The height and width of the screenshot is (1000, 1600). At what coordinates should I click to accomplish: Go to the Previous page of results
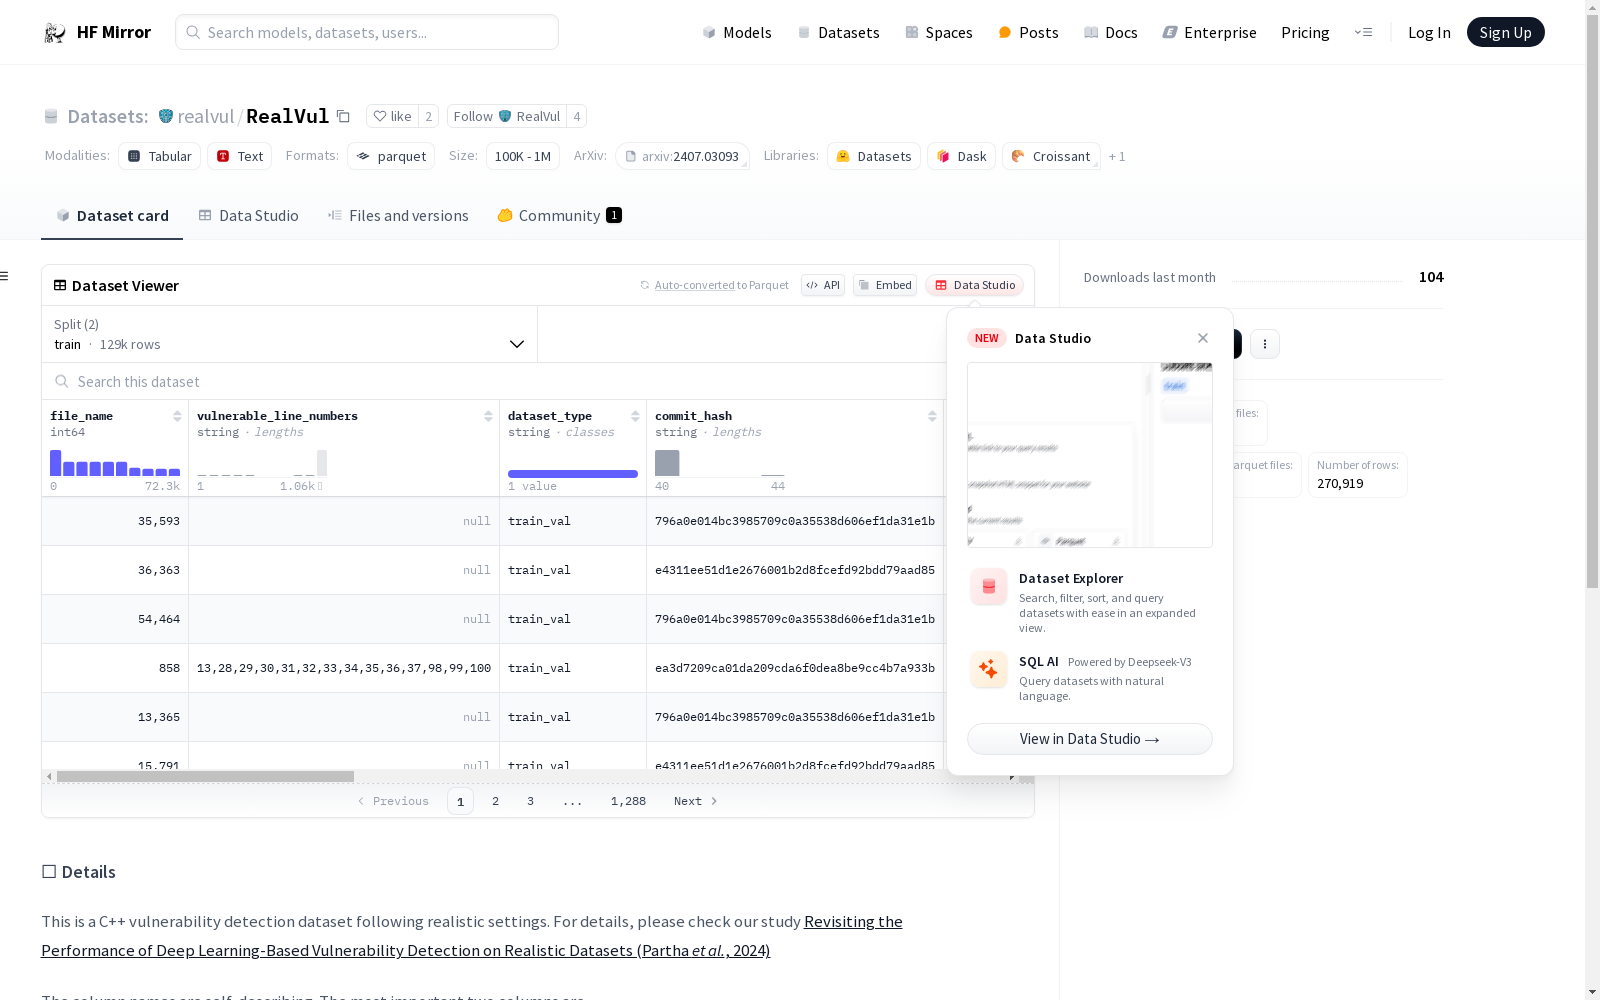point(393,801)
